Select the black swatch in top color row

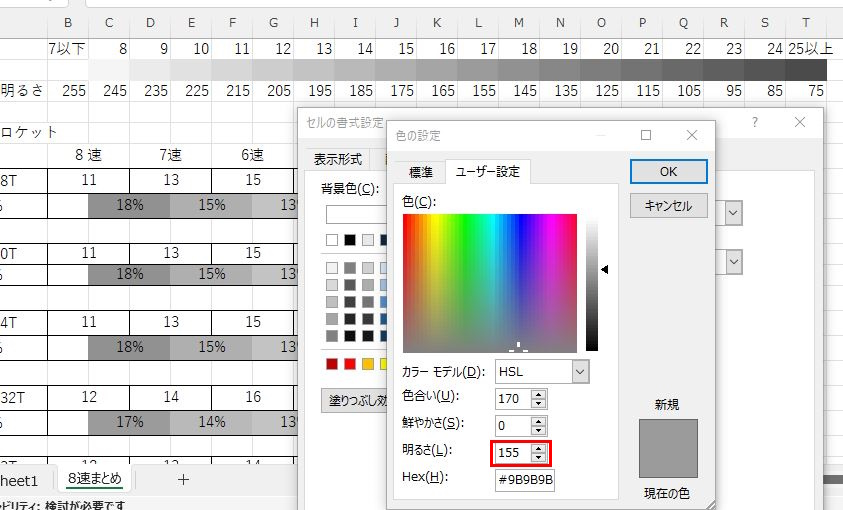(350, 240)
